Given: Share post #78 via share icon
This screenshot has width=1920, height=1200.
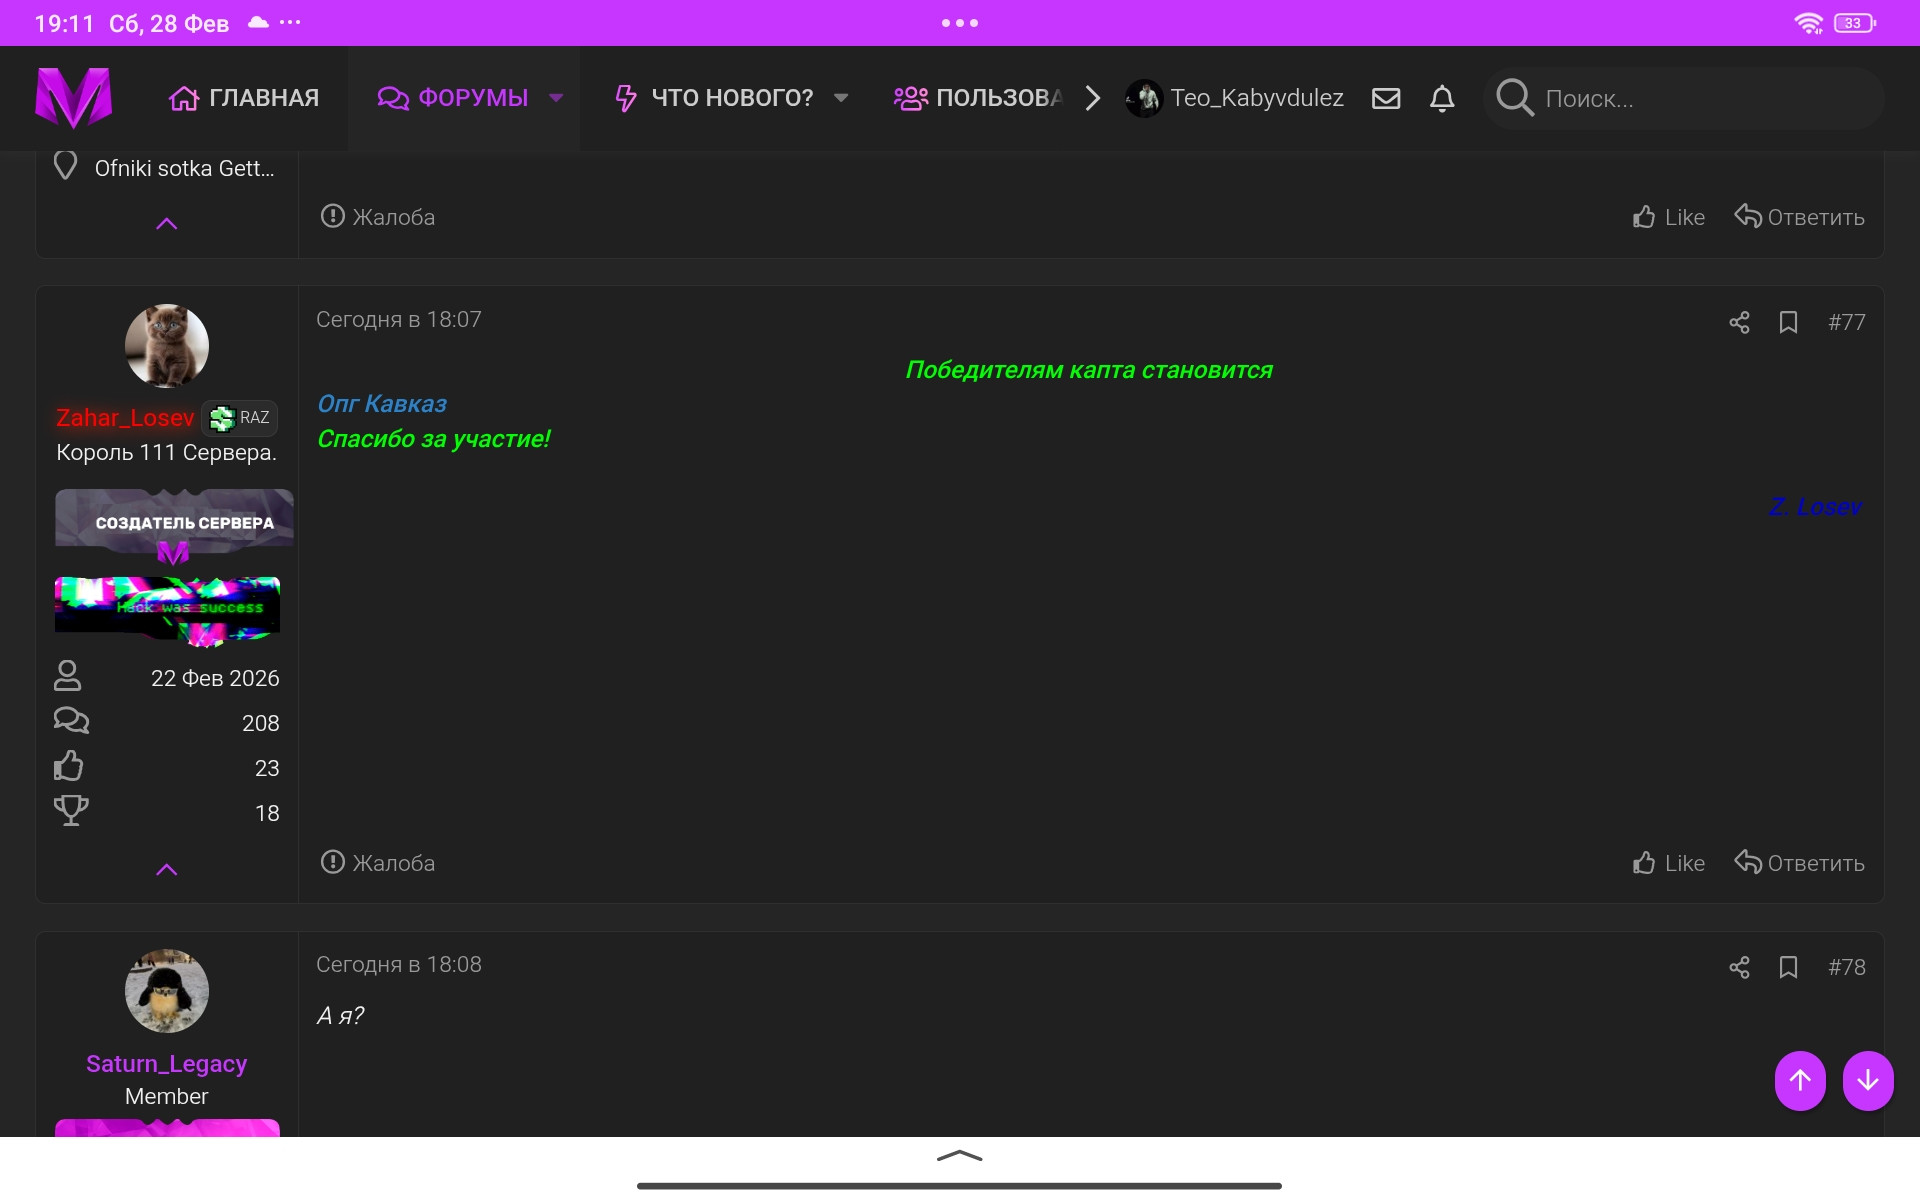Looking at the screenshot, I should click(x=1739, y=967).
